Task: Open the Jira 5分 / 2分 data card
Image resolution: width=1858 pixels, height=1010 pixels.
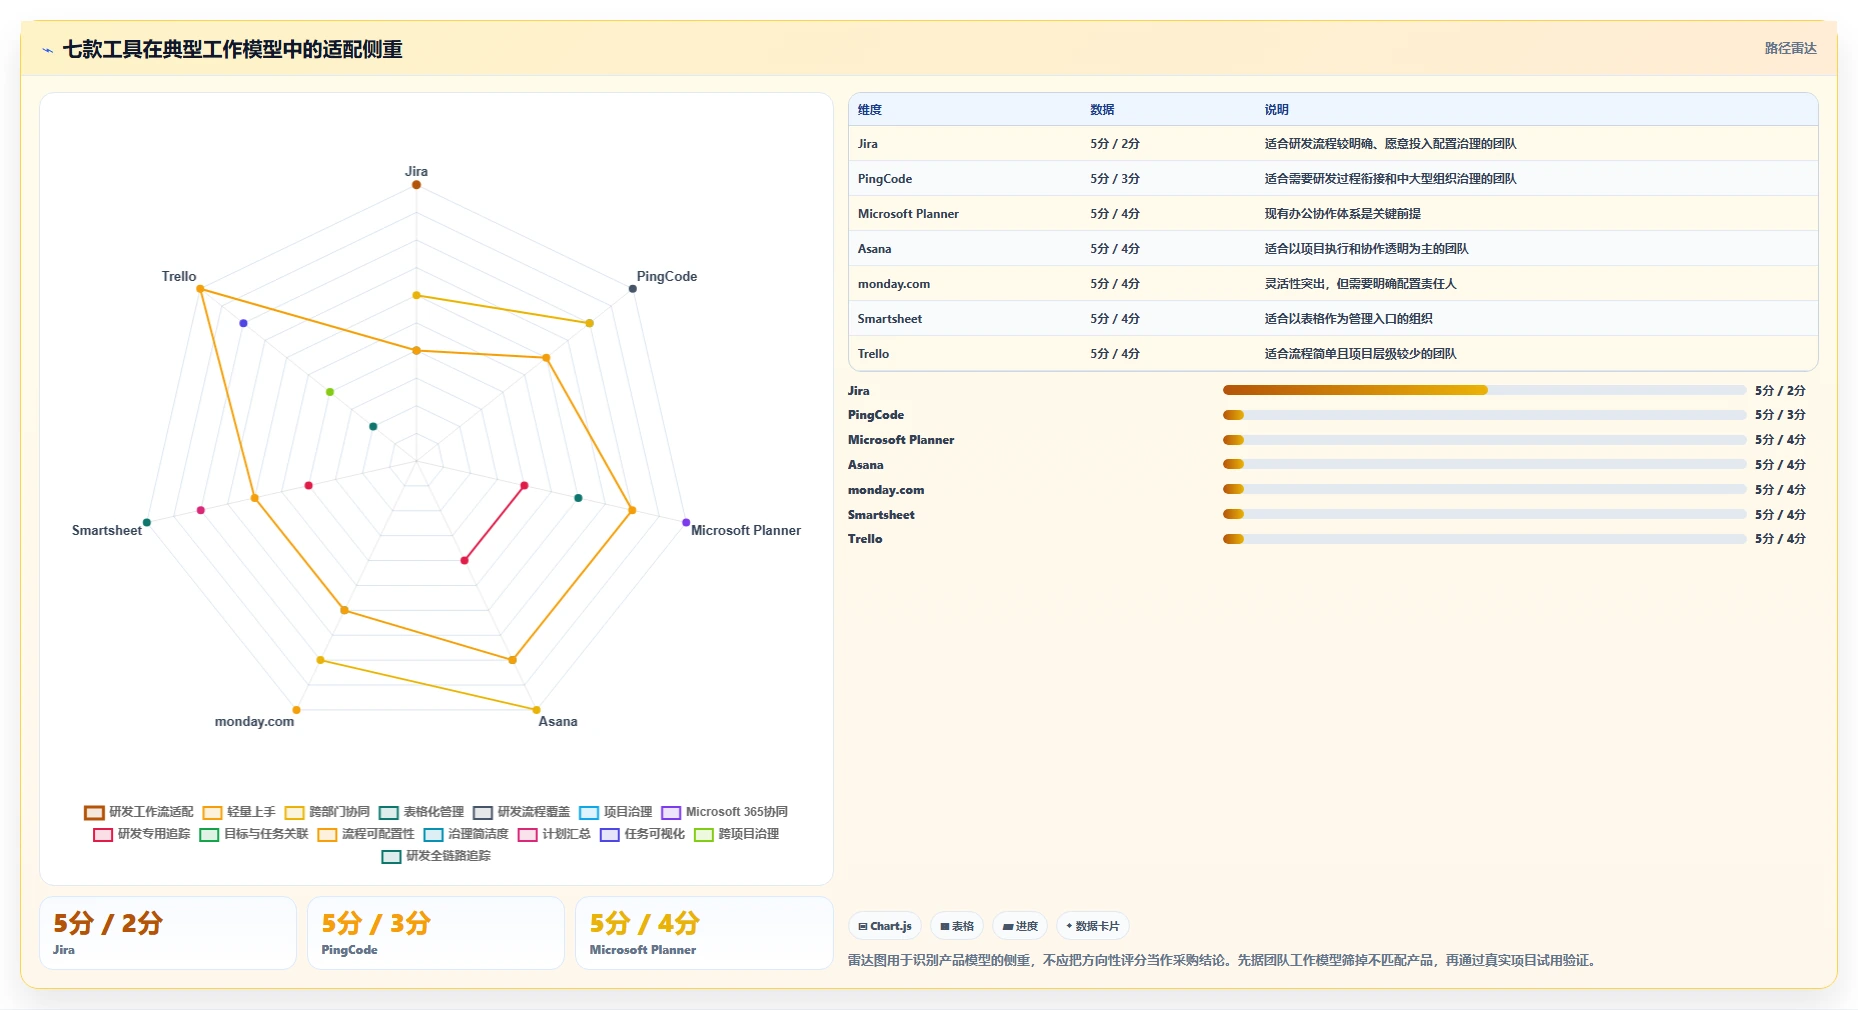Action: click(168, 933)
